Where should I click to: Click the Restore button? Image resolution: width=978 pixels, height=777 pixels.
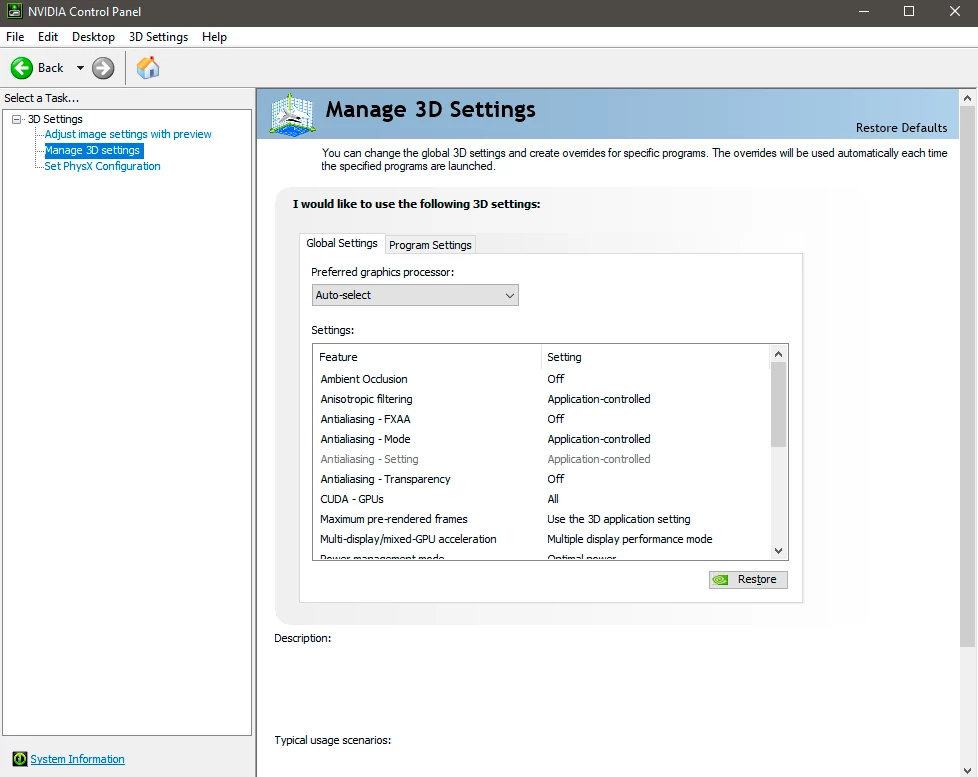tap(748, 579)
